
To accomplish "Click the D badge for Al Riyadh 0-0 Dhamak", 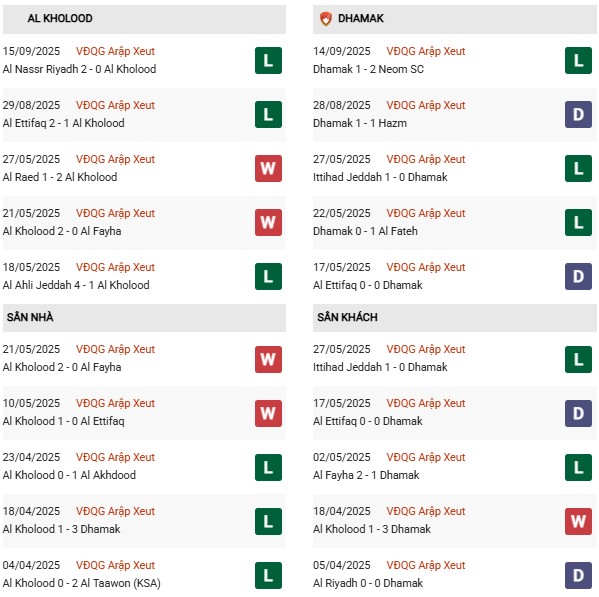I will point(578,575).
